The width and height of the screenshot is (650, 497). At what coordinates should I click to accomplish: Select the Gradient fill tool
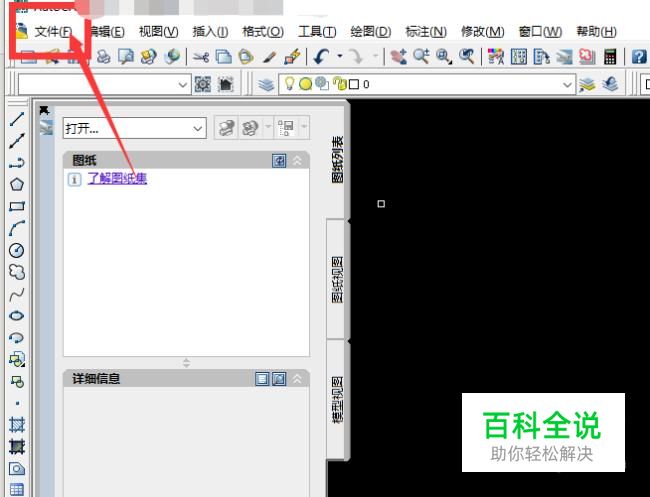17,446
